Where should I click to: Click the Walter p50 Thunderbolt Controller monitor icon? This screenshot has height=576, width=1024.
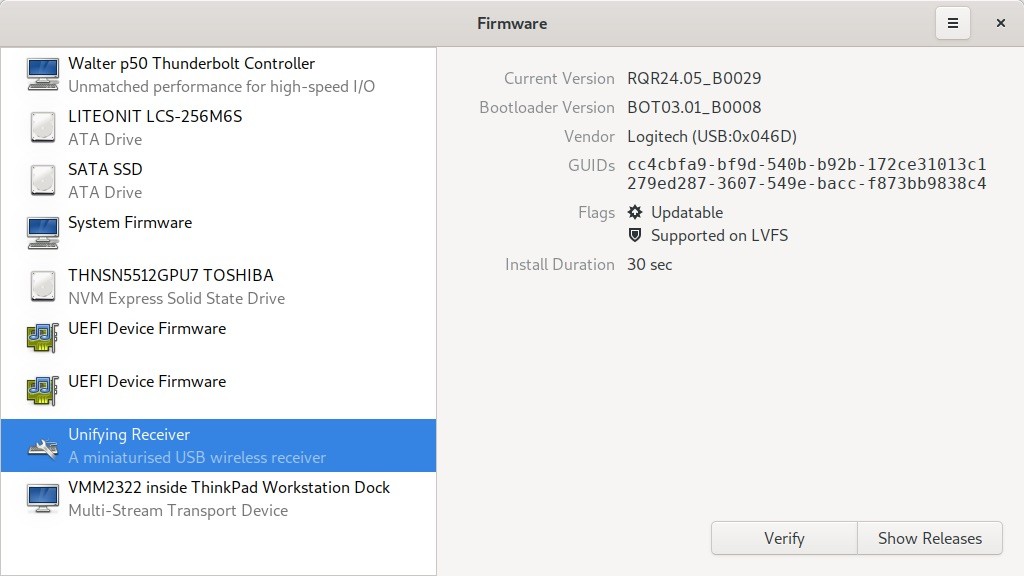[41, 74]
